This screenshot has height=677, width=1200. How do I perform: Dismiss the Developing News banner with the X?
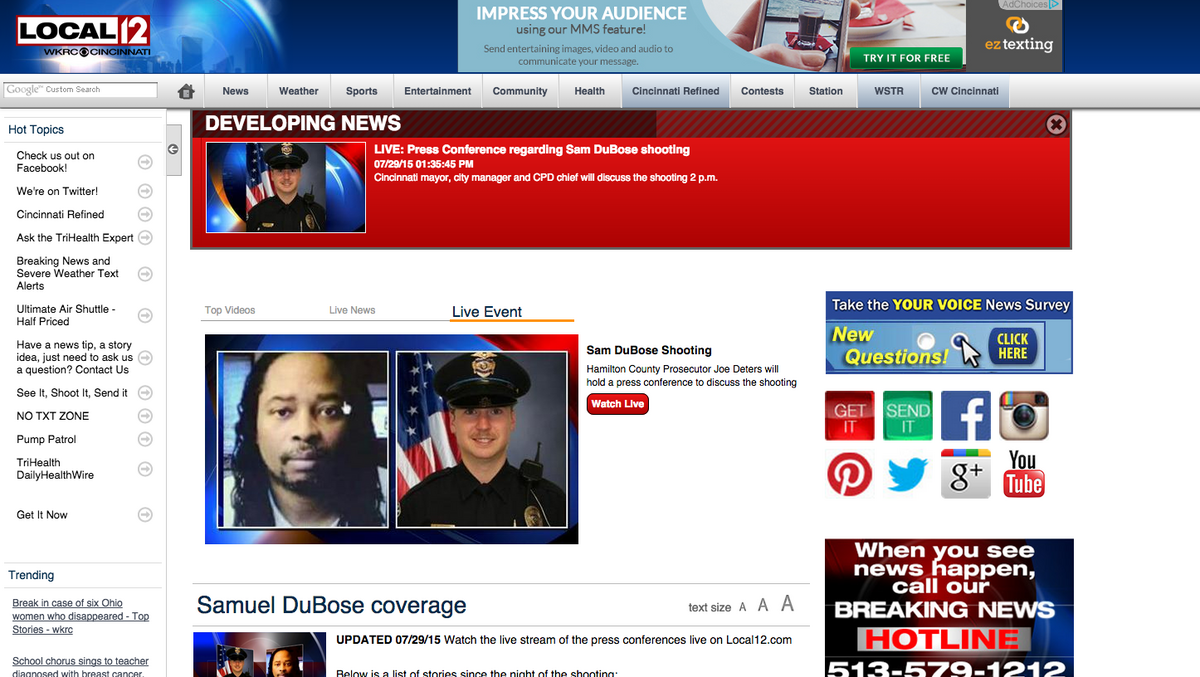tap(1056, 124)
